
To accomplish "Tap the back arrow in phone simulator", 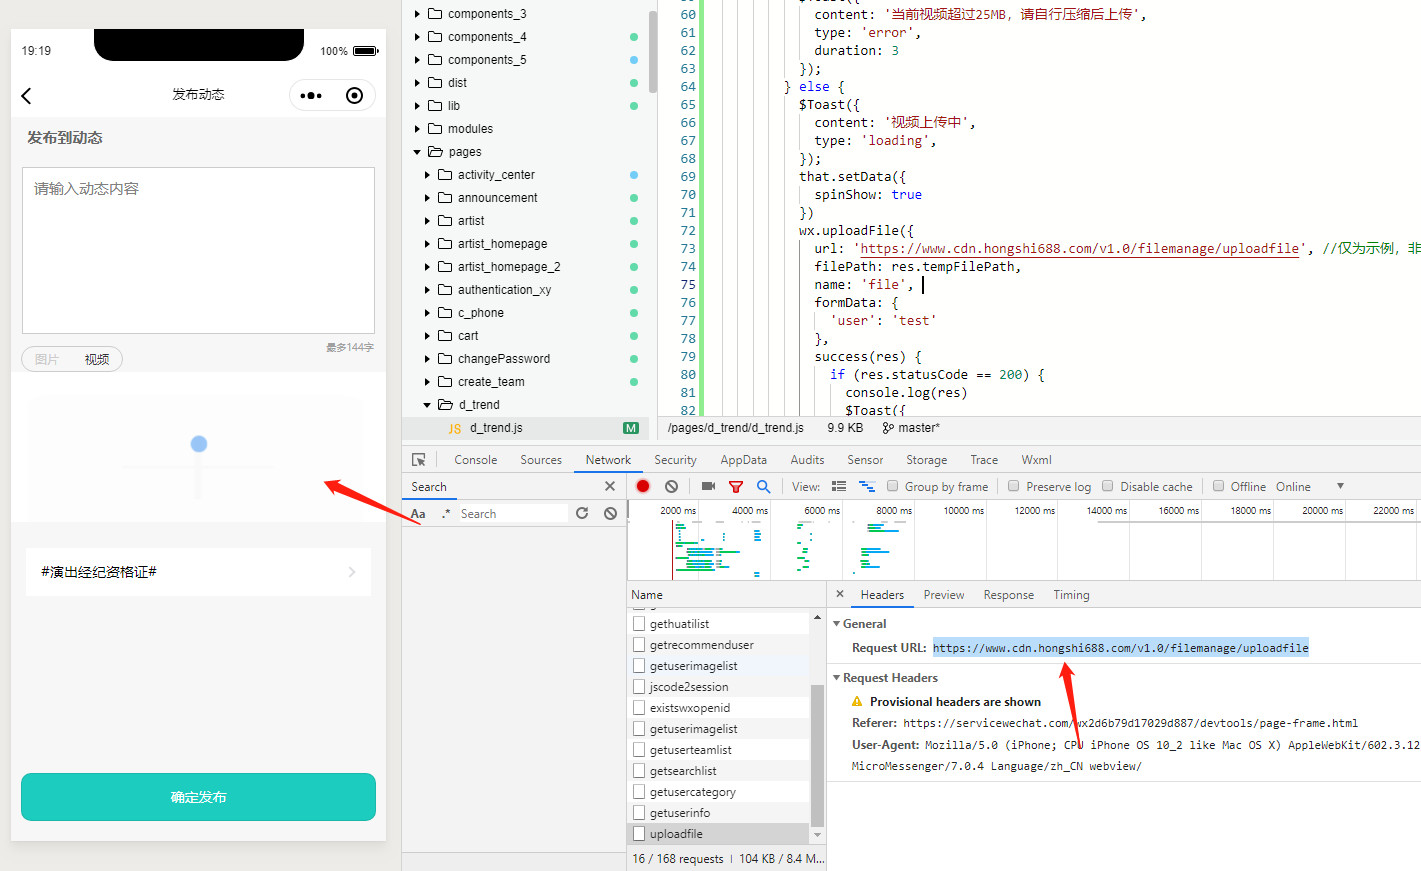I will coord(27,96).
